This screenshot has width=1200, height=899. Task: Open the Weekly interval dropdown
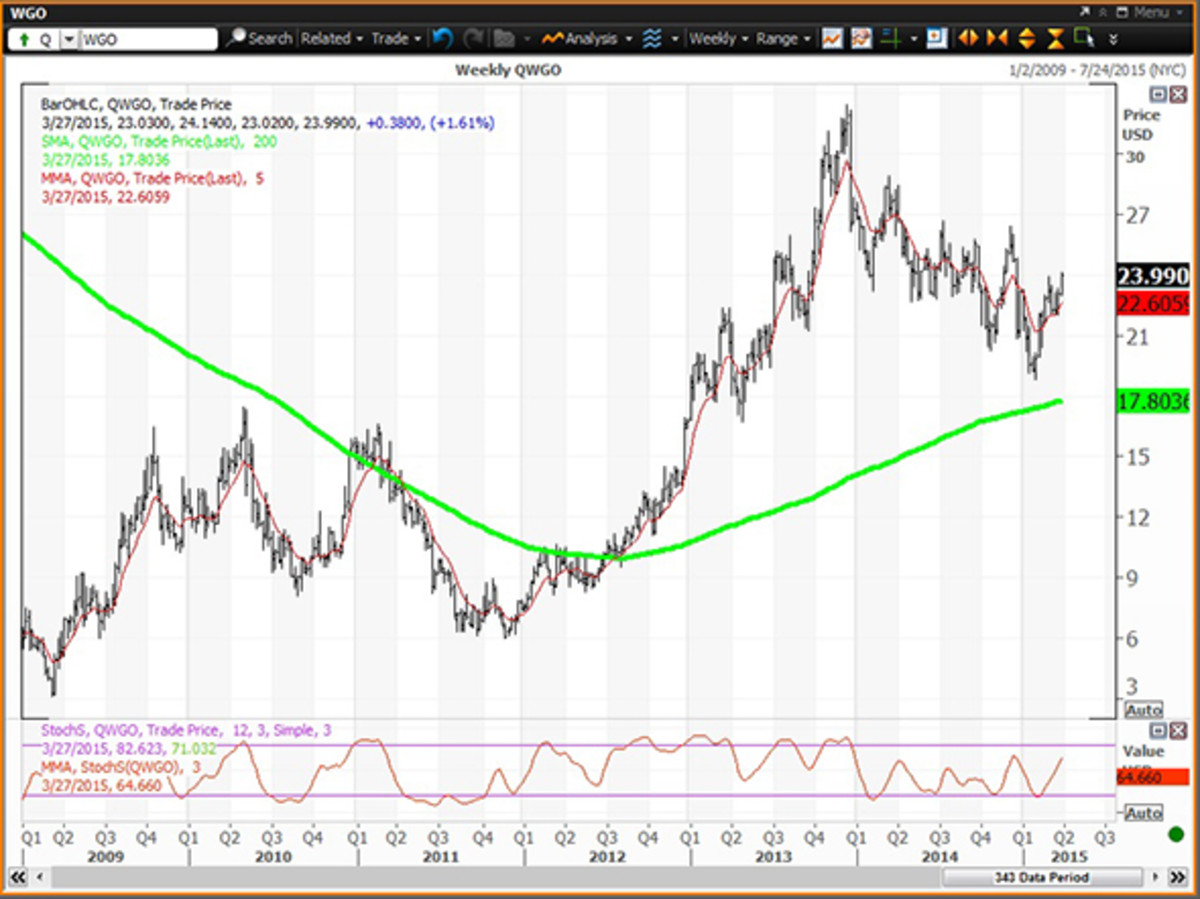pos(718,39)
